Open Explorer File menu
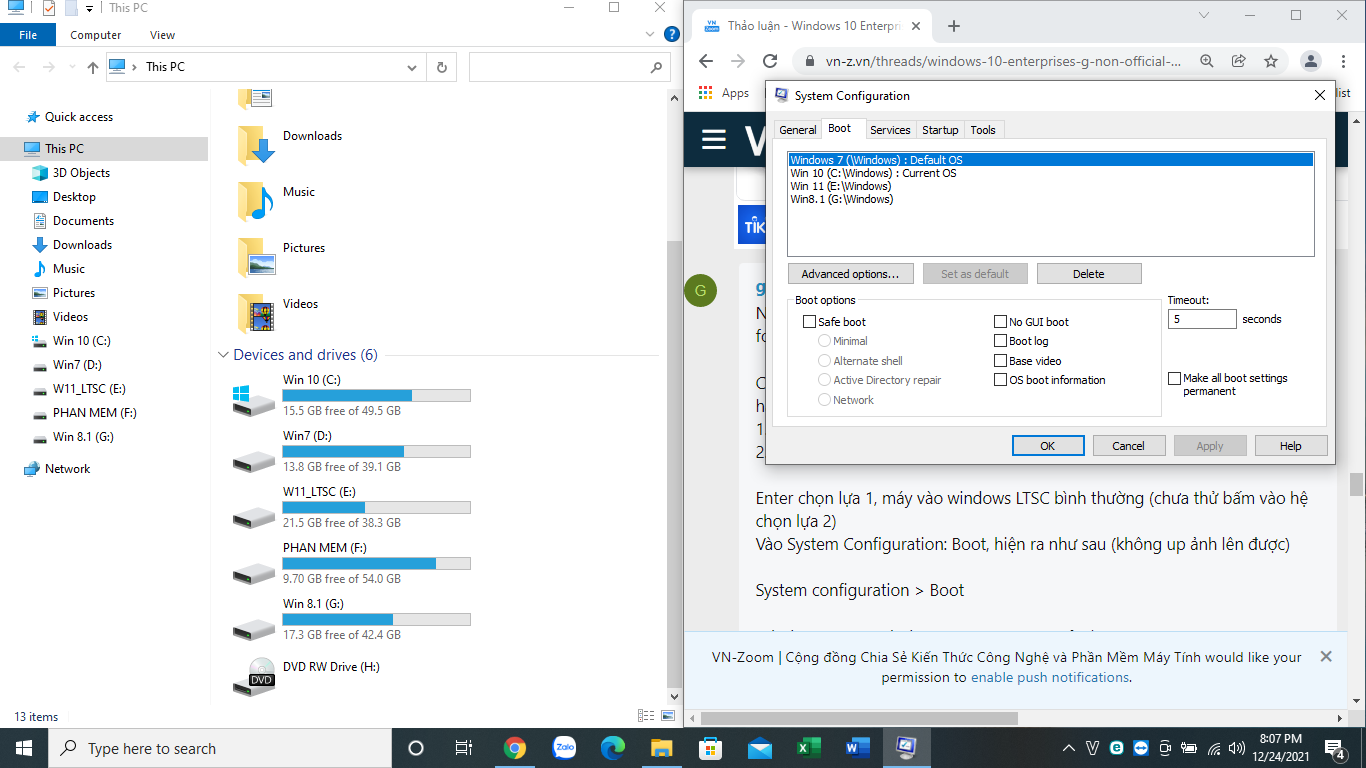The width and height of the screenshot is (1366, 768). click(x=28, y=34)
